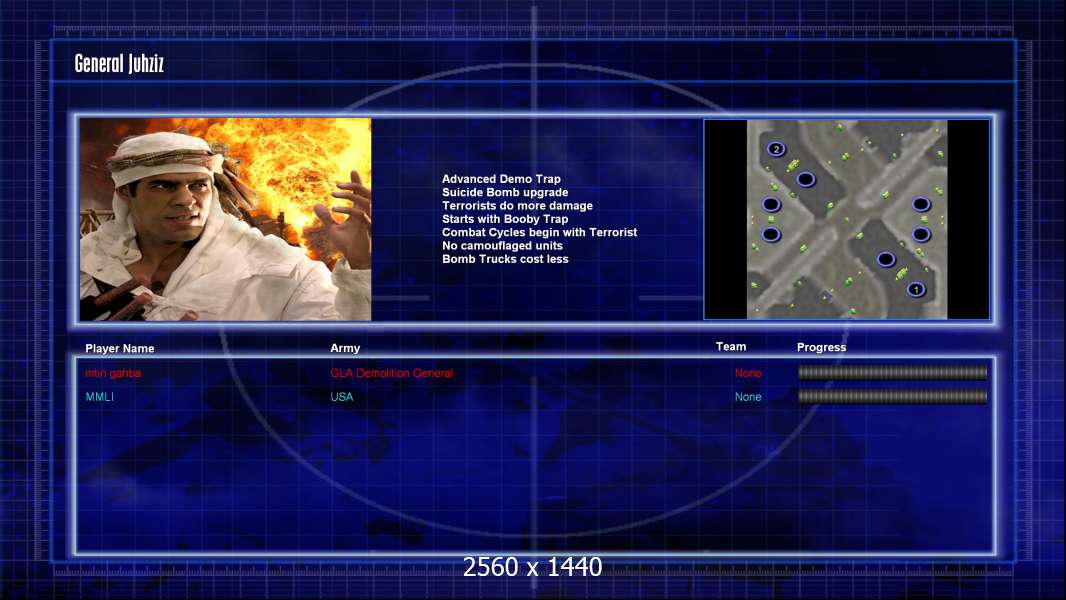Image resolution: width=1066 pixels, height=600 pixels.
Task: Select player name 'MMLI'
Action: coord(99,397)
